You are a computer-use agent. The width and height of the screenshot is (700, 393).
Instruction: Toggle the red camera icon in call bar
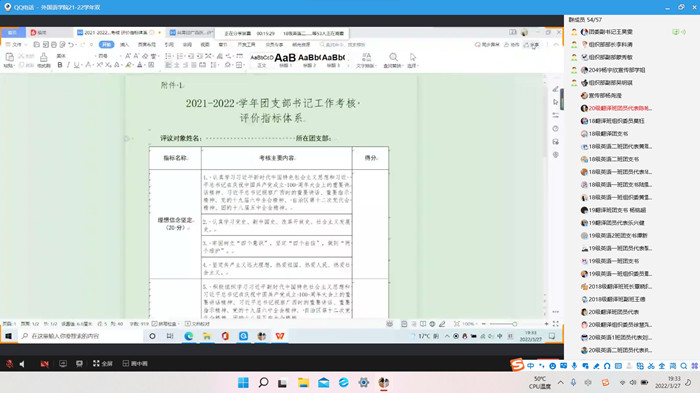coord(44,364)
